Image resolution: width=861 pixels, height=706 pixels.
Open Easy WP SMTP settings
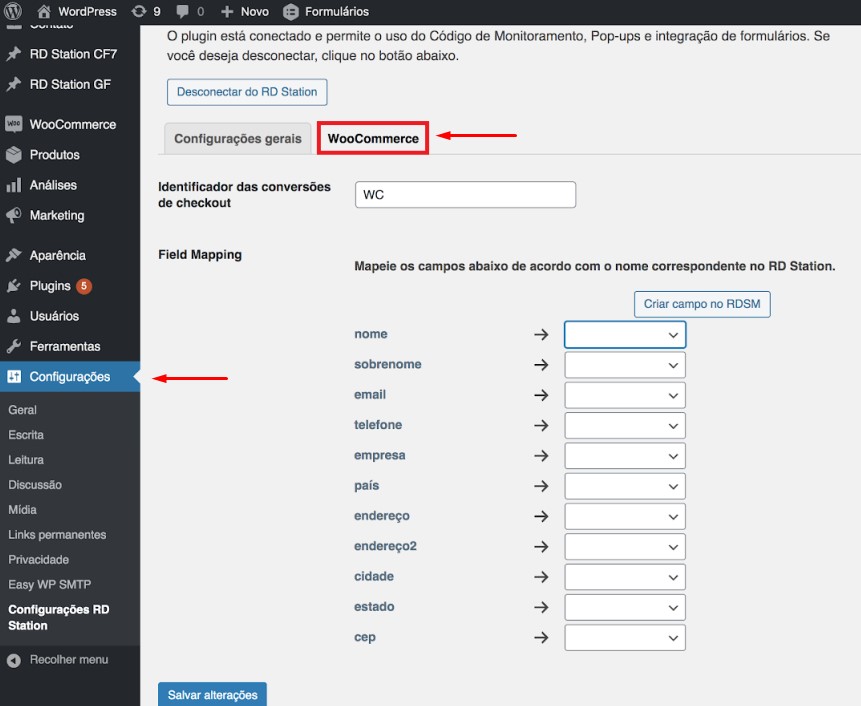coord(49,585)
